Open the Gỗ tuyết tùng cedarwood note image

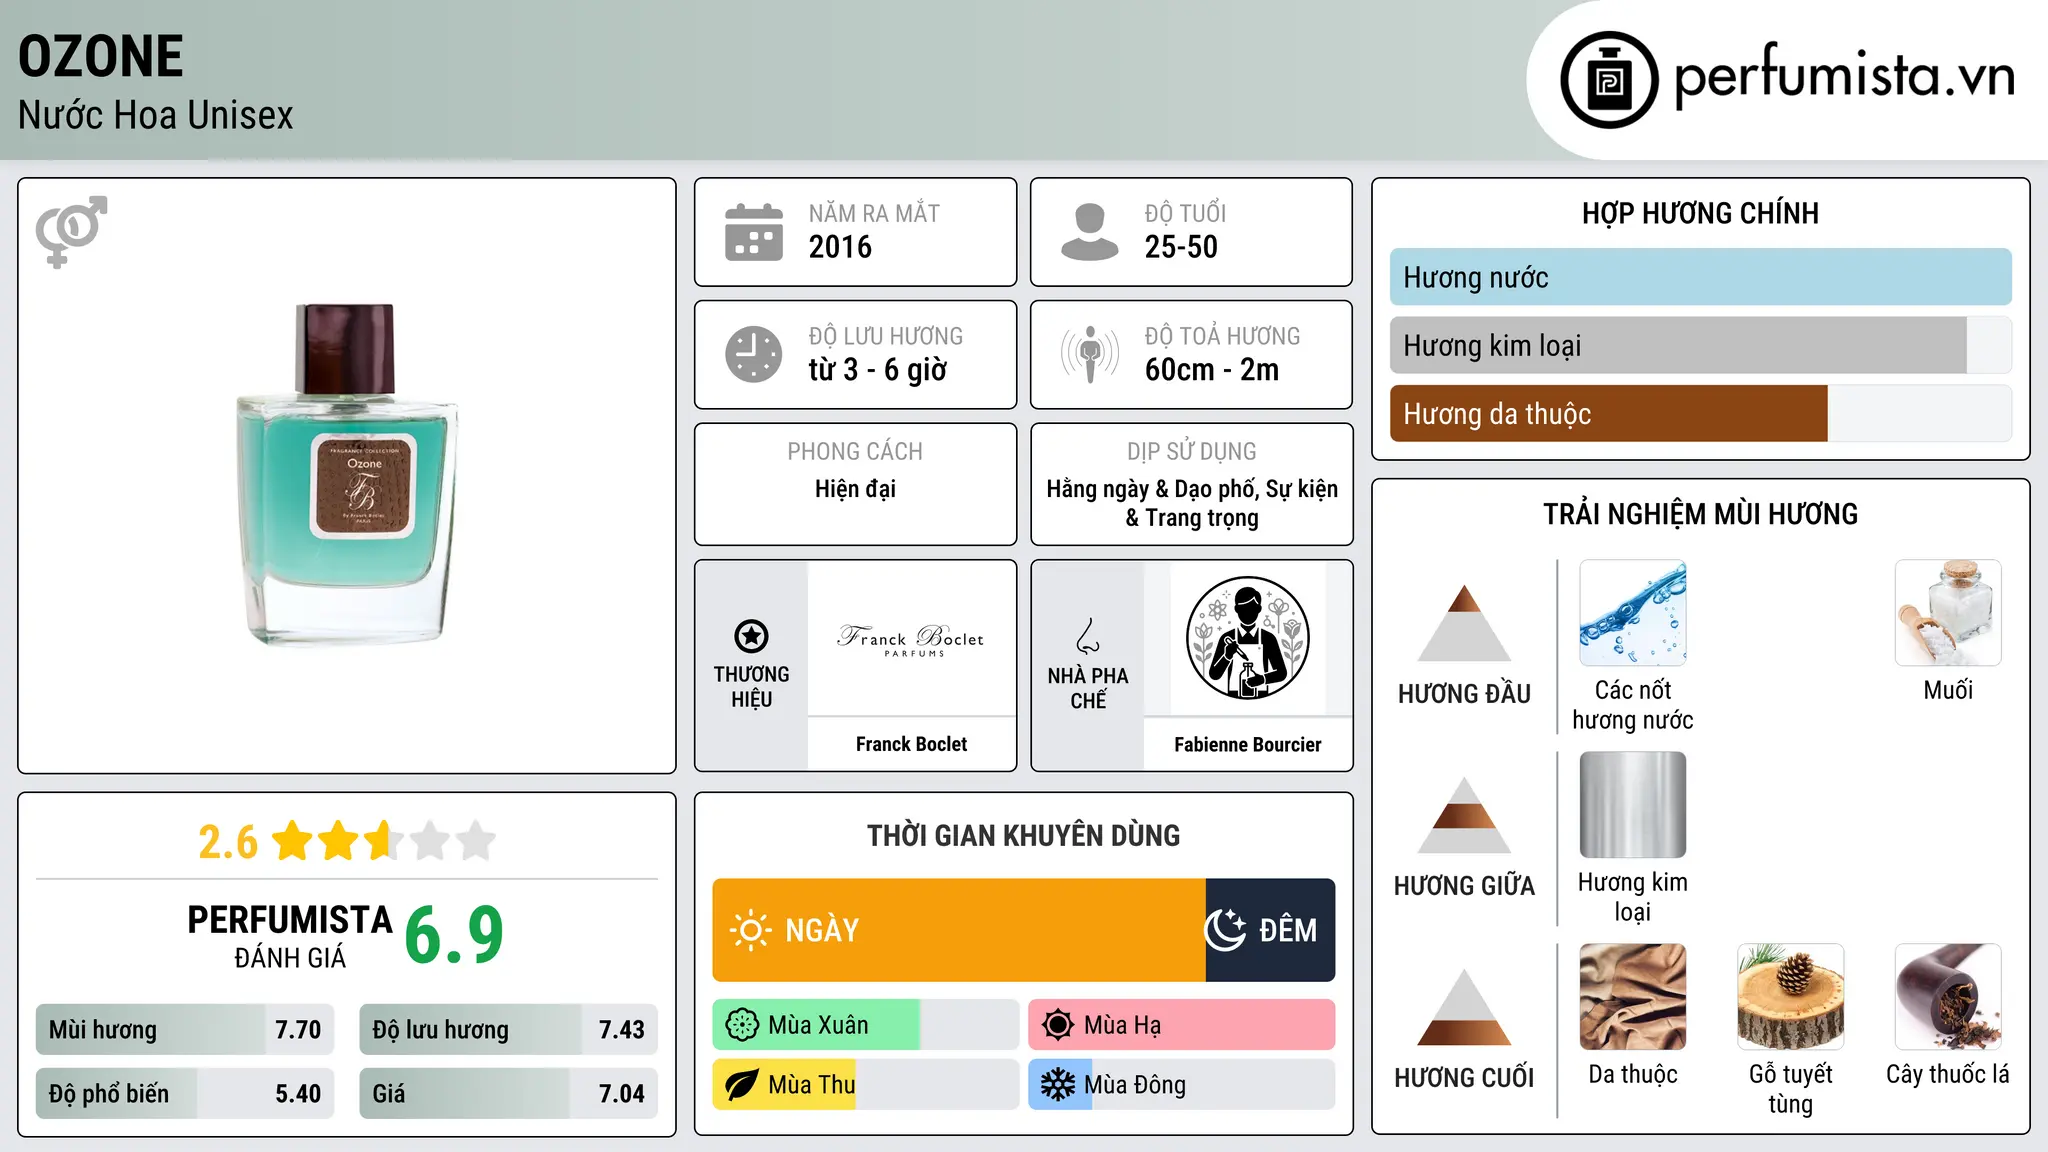[1790, 997]
